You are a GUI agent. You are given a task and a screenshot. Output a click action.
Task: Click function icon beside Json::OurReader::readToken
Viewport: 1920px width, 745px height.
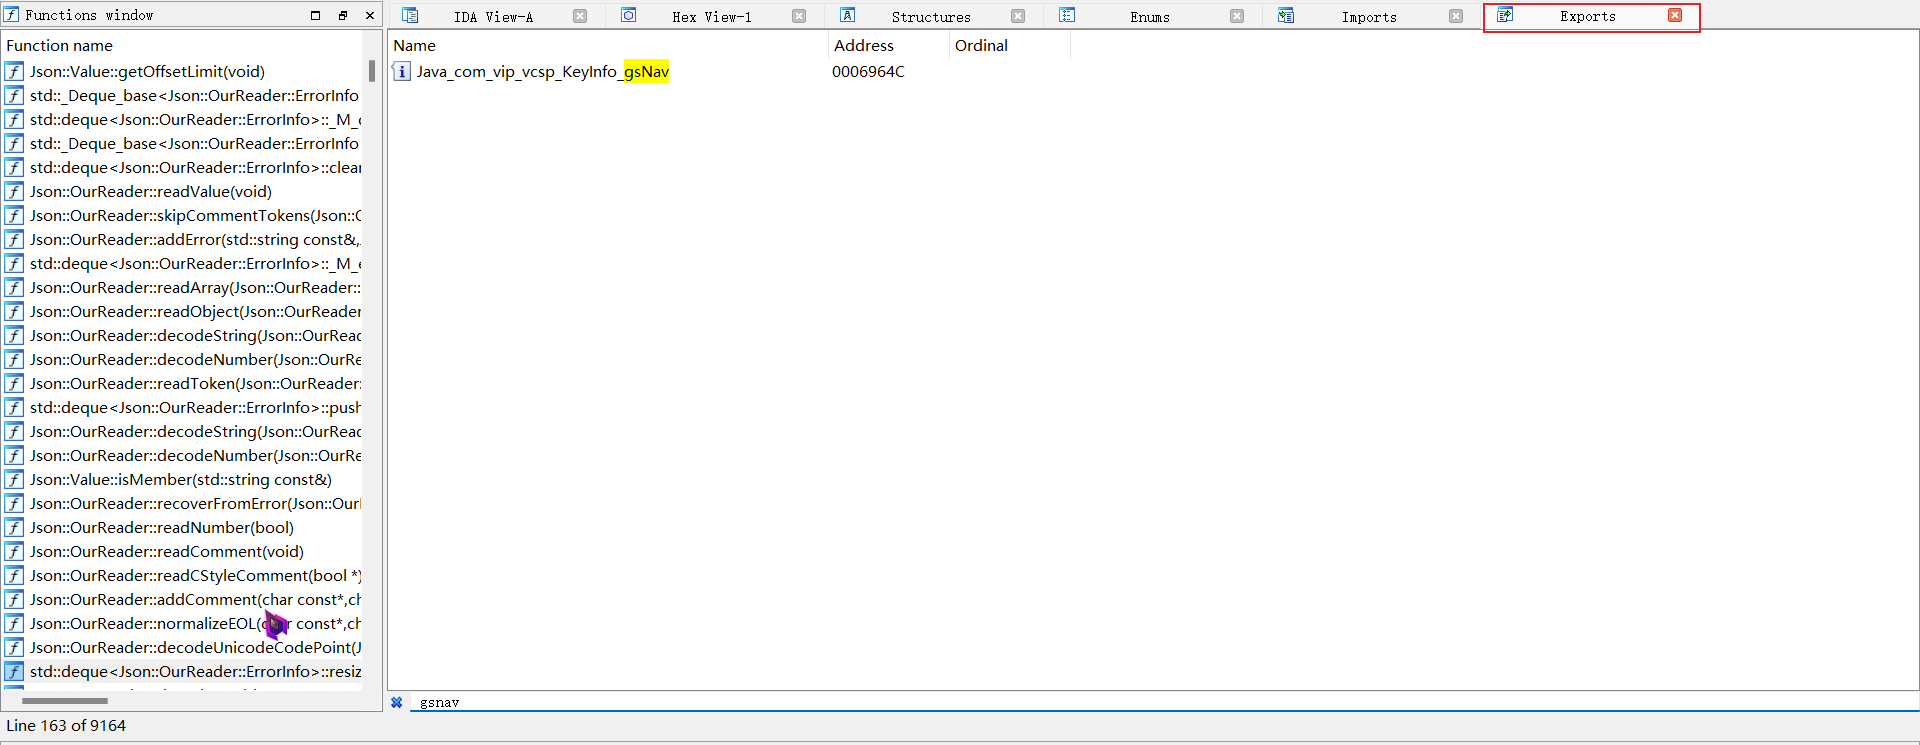(x=14, y=384)
